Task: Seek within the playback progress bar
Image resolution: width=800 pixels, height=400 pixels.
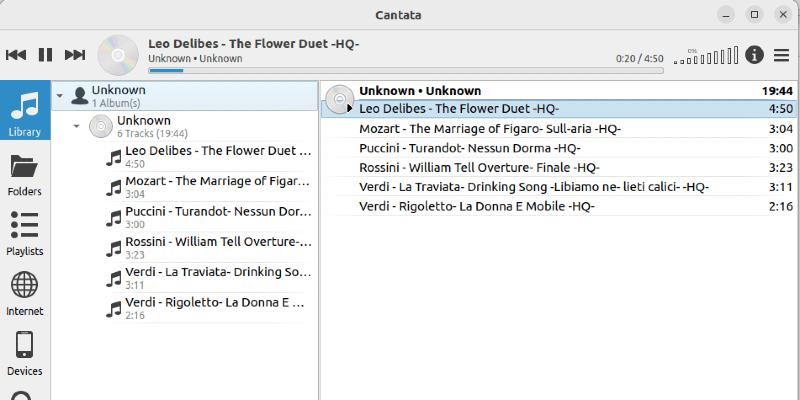Action: (x=400, y=70)
